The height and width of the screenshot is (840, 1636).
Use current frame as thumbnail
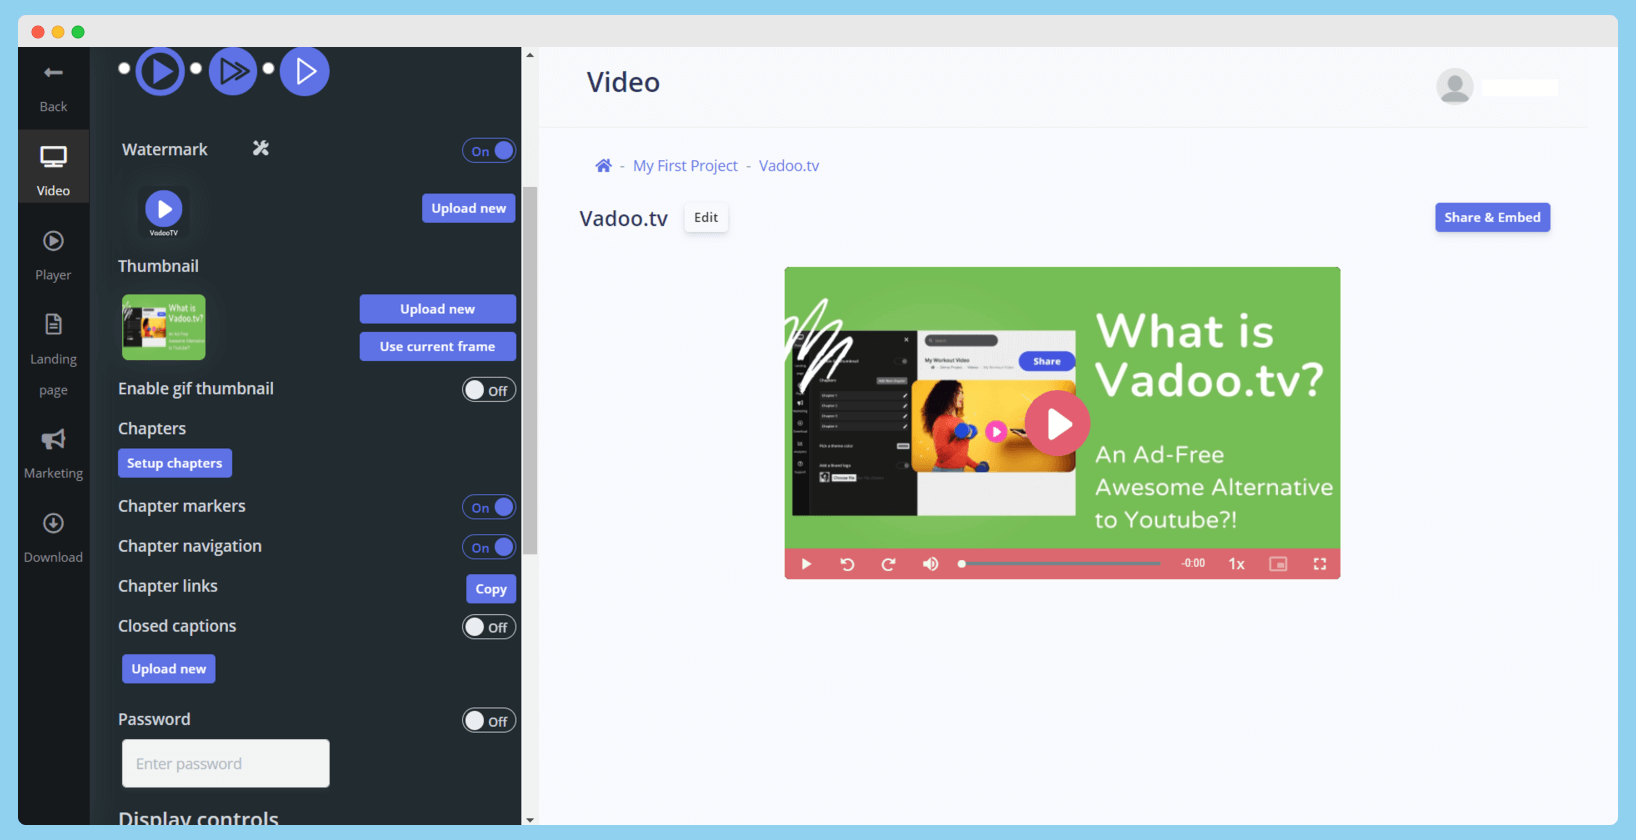(438, 346)
